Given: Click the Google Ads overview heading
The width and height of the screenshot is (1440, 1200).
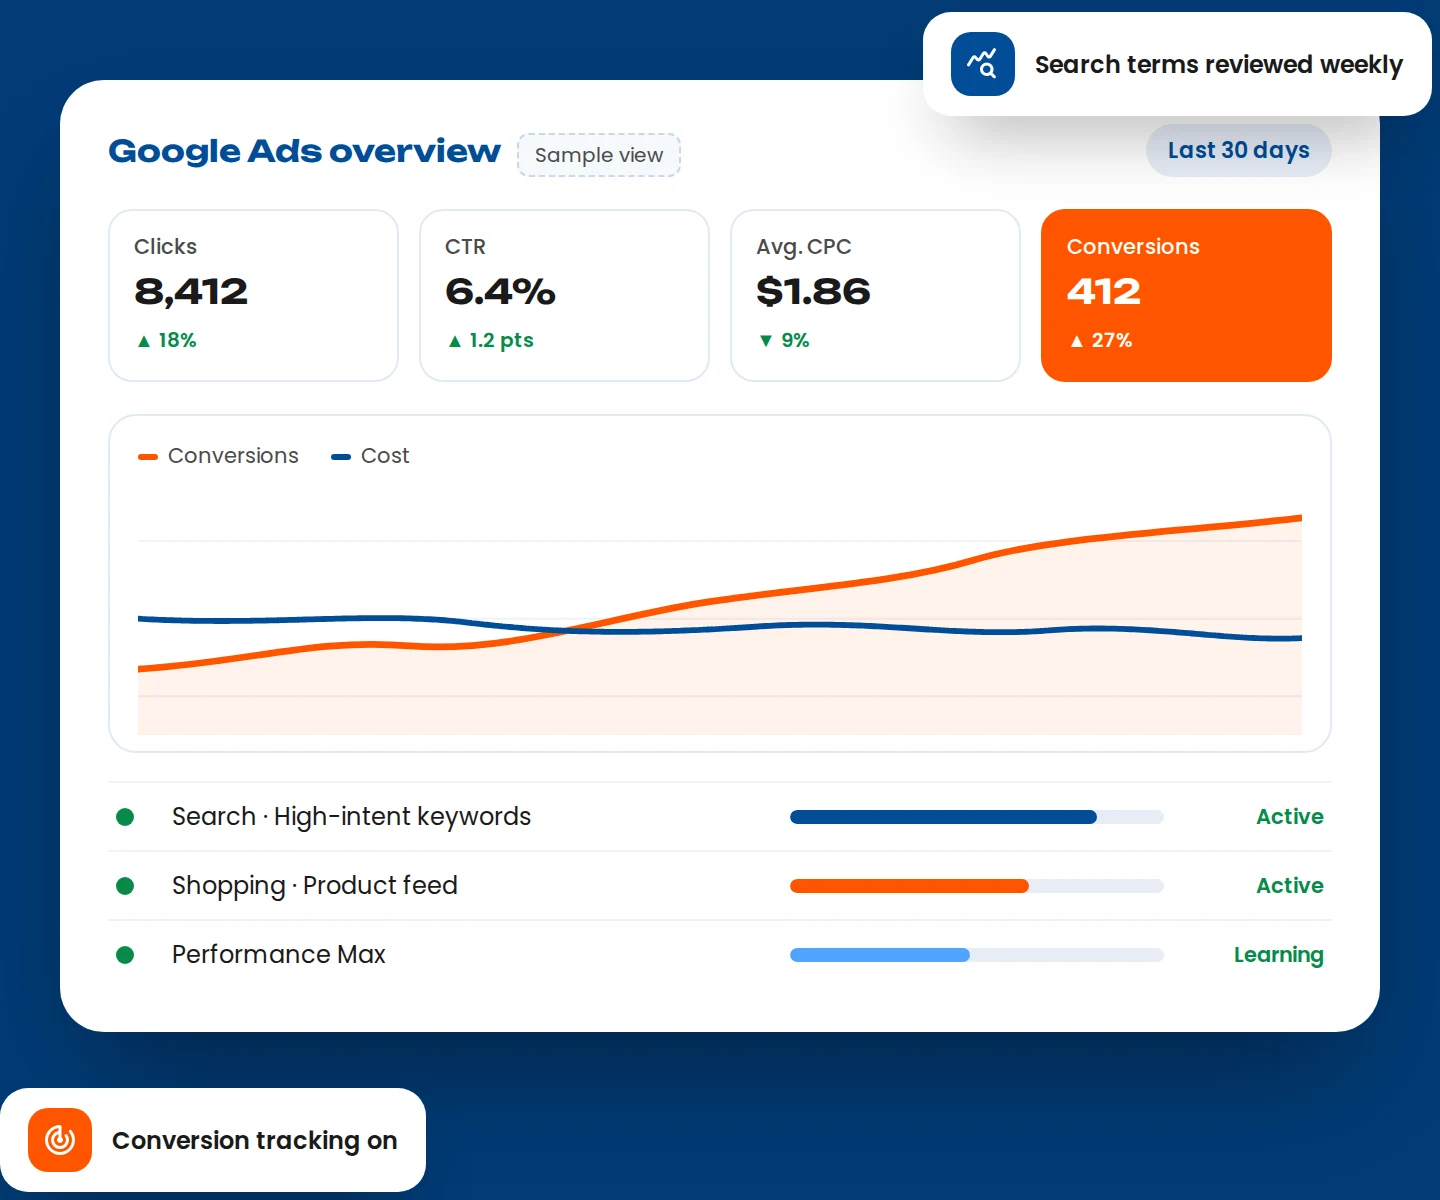Looking at the screenshot, I should coord(304,151).
